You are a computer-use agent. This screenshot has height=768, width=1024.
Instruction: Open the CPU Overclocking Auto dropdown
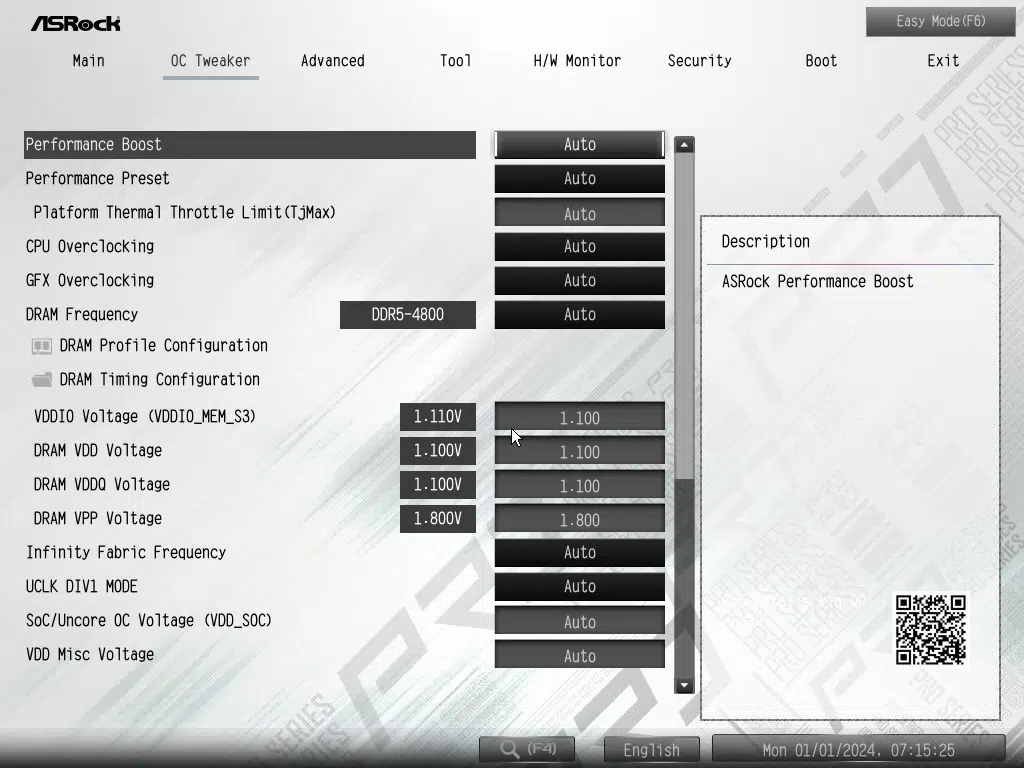[x=579, y=247]
